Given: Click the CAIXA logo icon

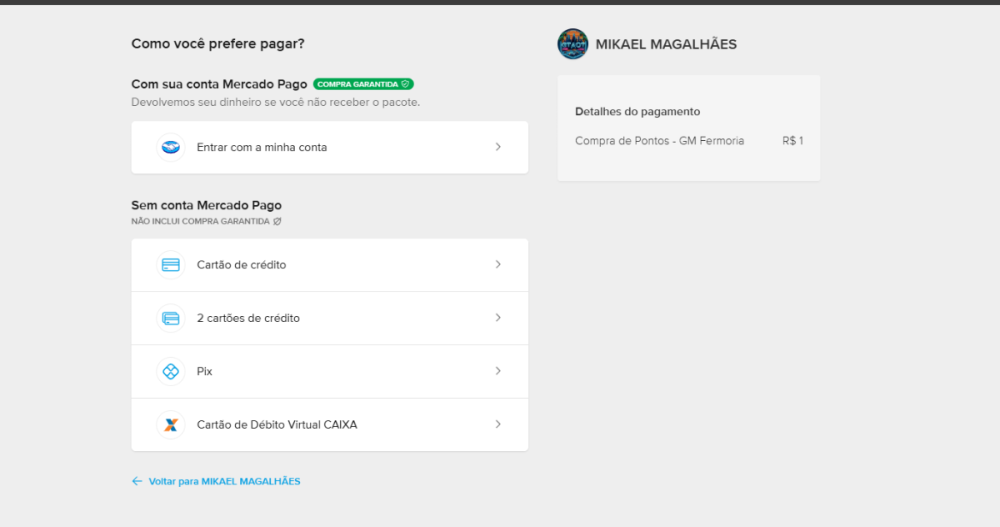Looking at the screenshot, I should 171,424.
